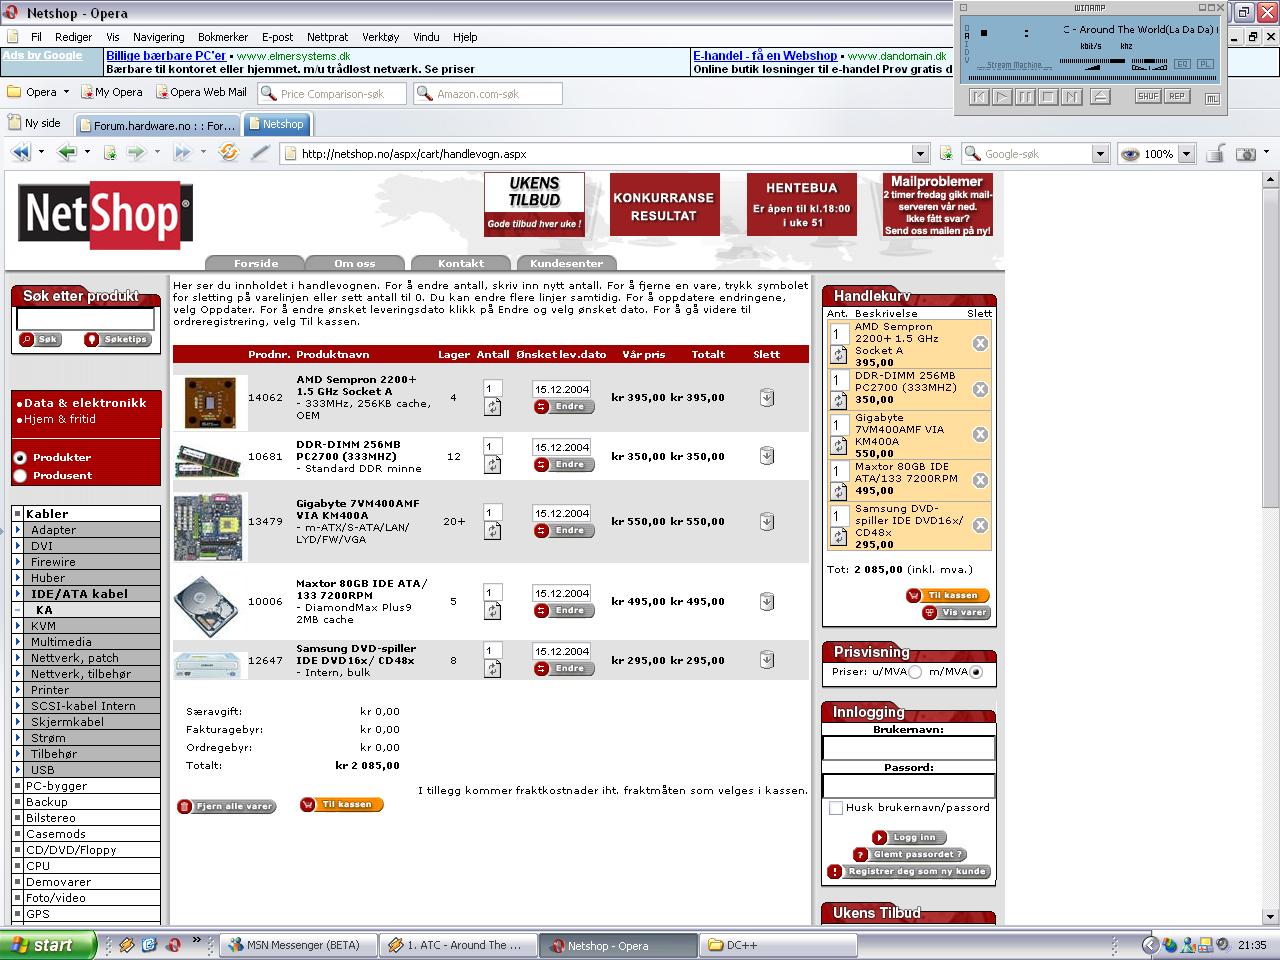Open the Bokmerker menu

[223, 37]
